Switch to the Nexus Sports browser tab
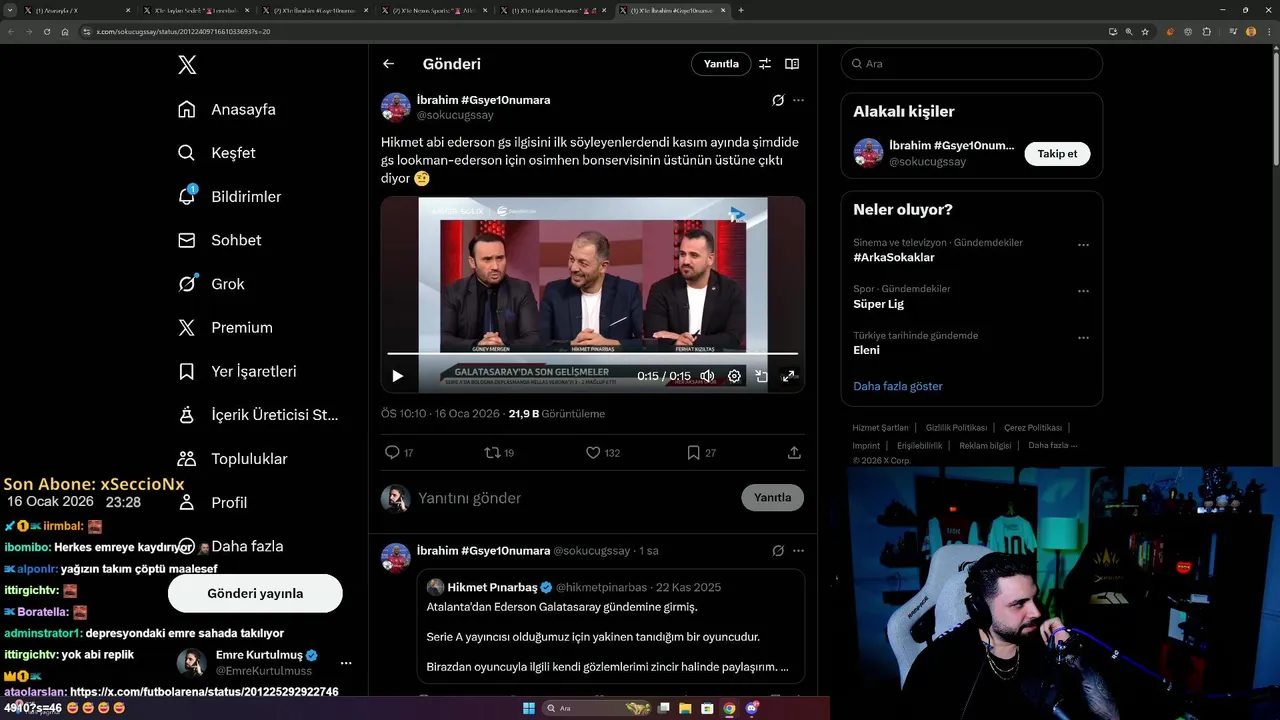The image size is (1280, 720). tap(437, 10)
